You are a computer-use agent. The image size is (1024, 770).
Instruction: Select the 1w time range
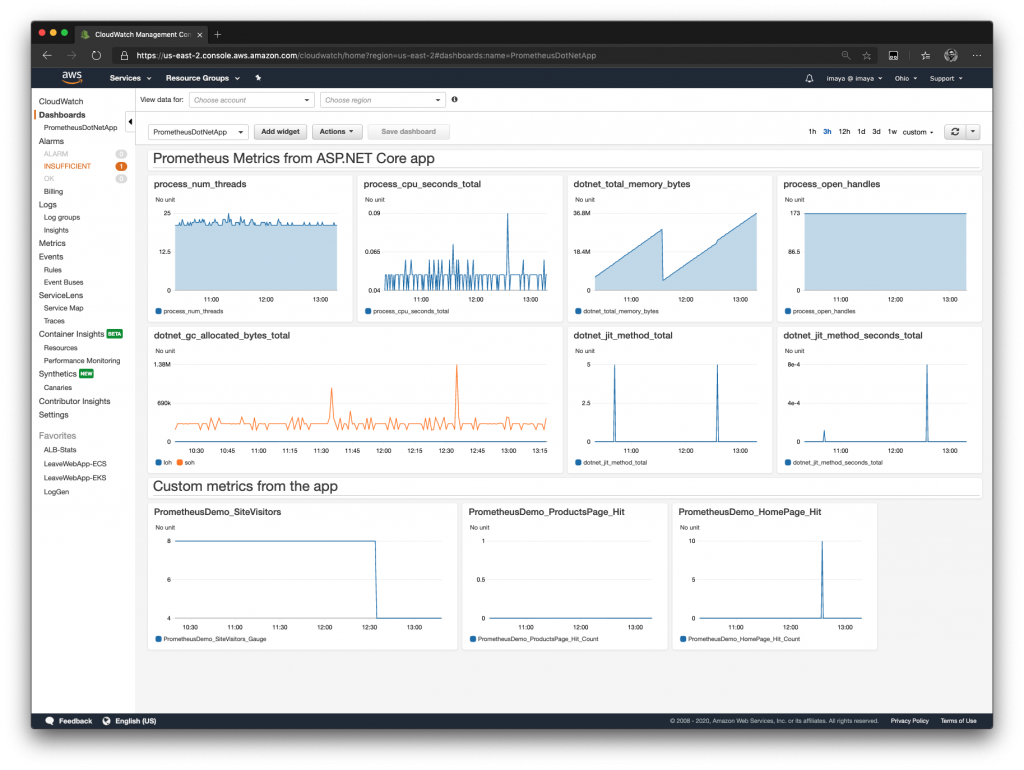coord(892,132)
